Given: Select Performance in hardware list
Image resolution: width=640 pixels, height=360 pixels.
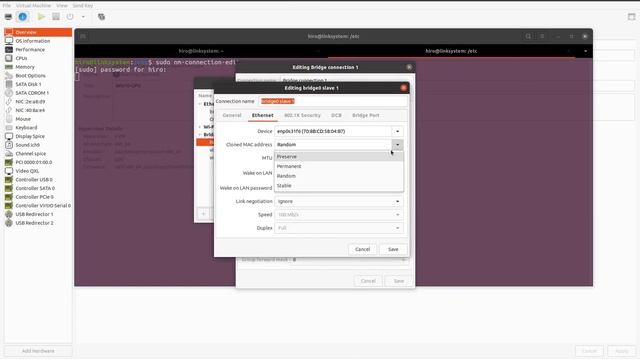Looking at the screenshot, I should point(38,49).
